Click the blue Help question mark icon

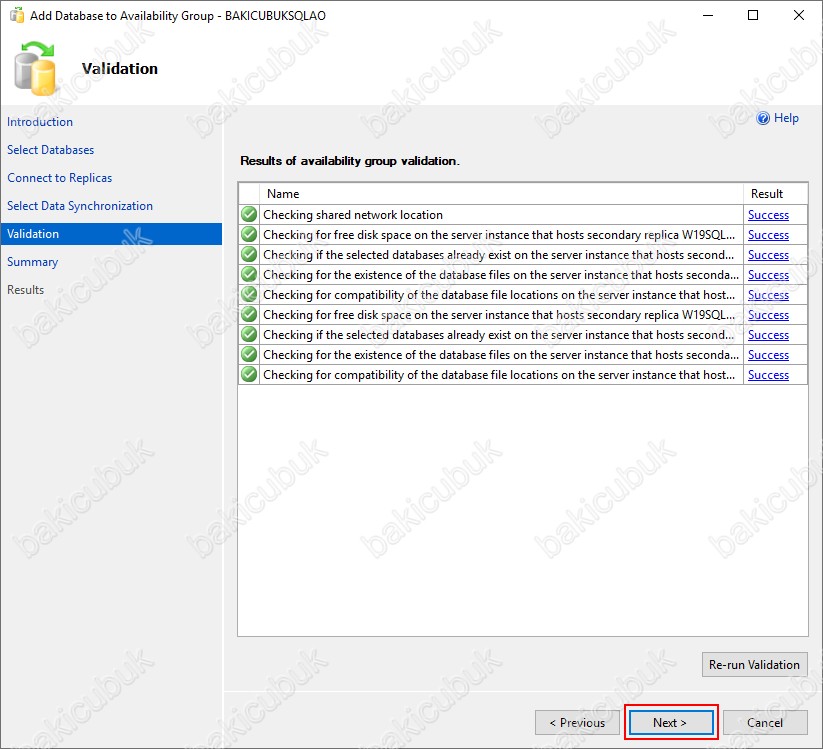coord(763,118)
